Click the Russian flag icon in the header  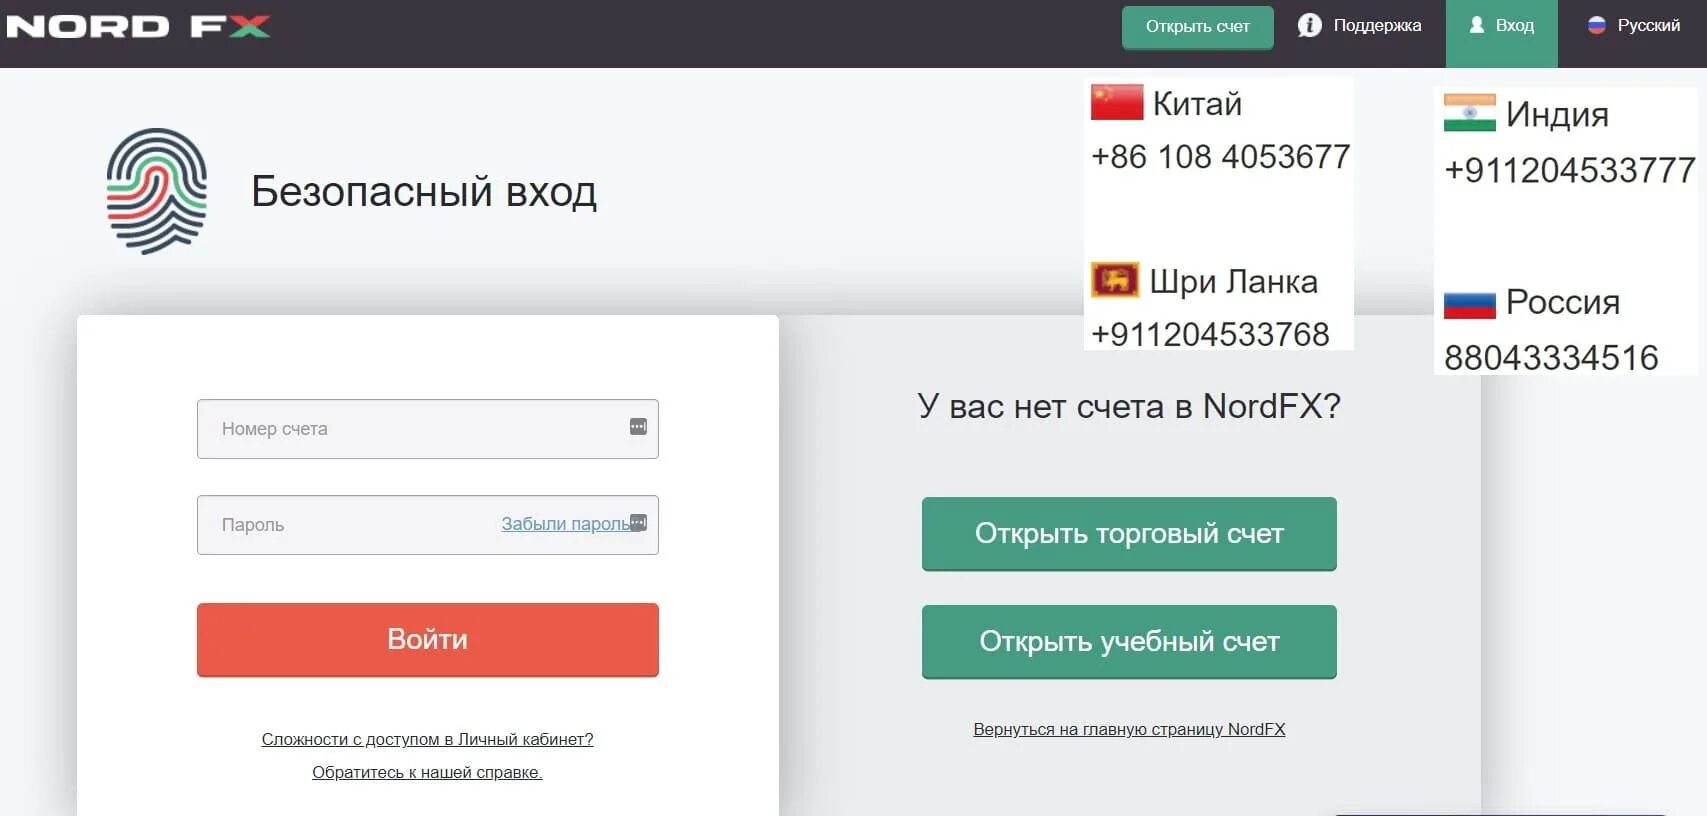(x=1597, y=25)
